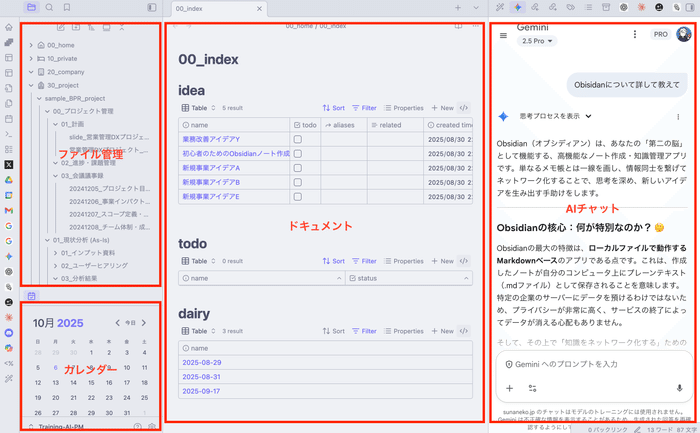Go to previous month in calendar
This screenshot has width=700, height=433.
coord(117,323)
